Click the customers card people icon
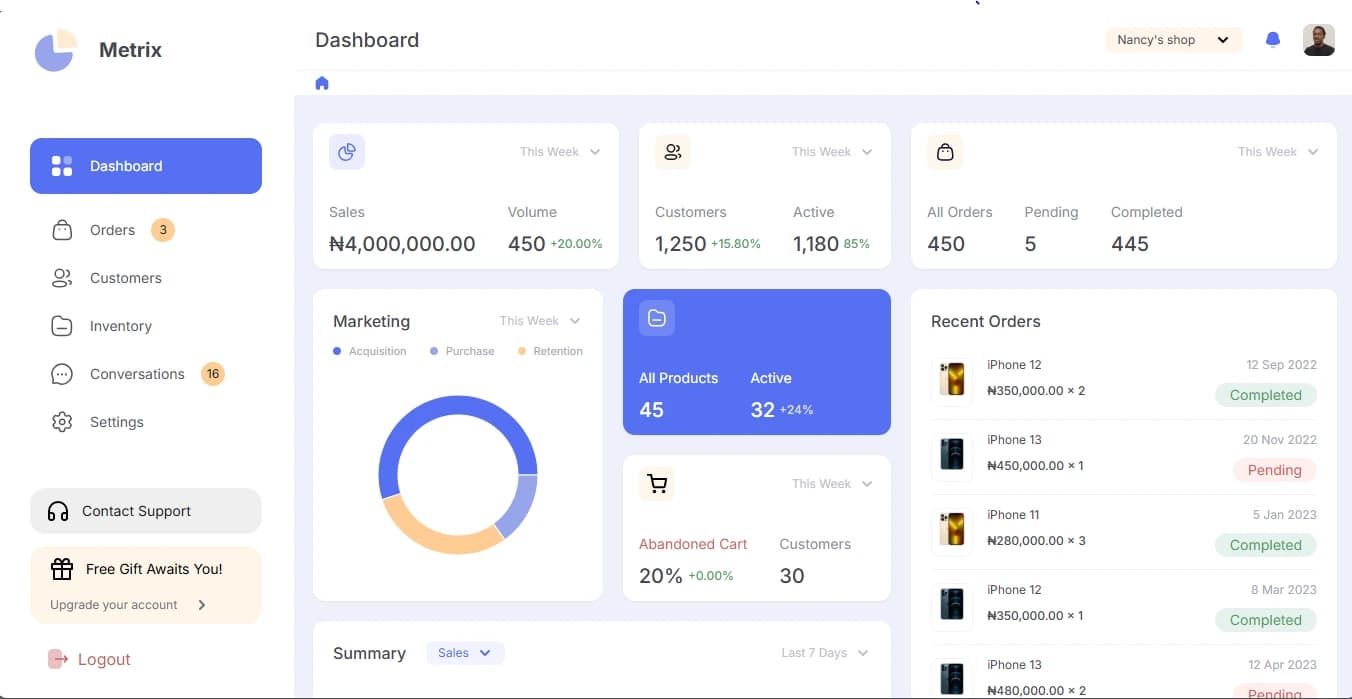Viewport: 1352px width, 699px height. (673, 152)
